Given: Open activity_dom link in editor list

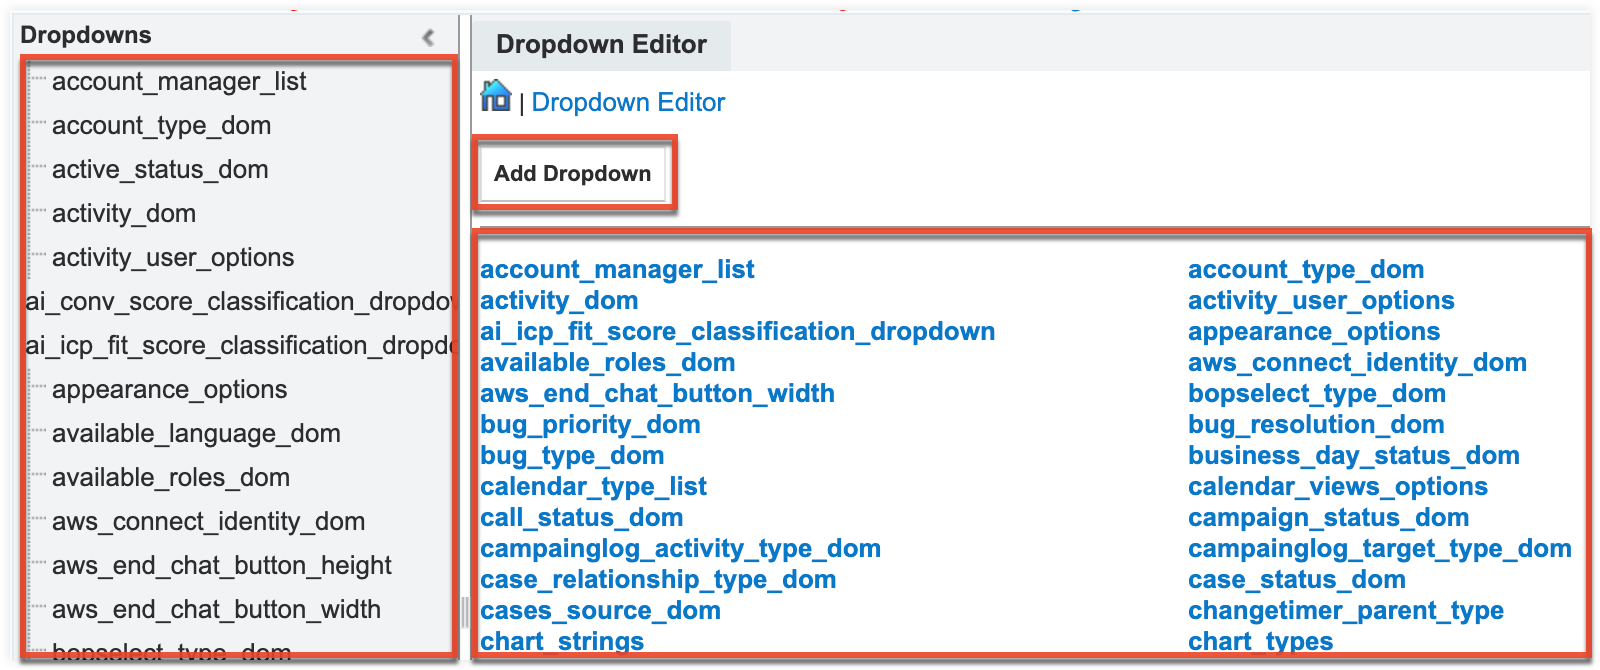Looking at the screenshot, I should [x=559, y=301].
